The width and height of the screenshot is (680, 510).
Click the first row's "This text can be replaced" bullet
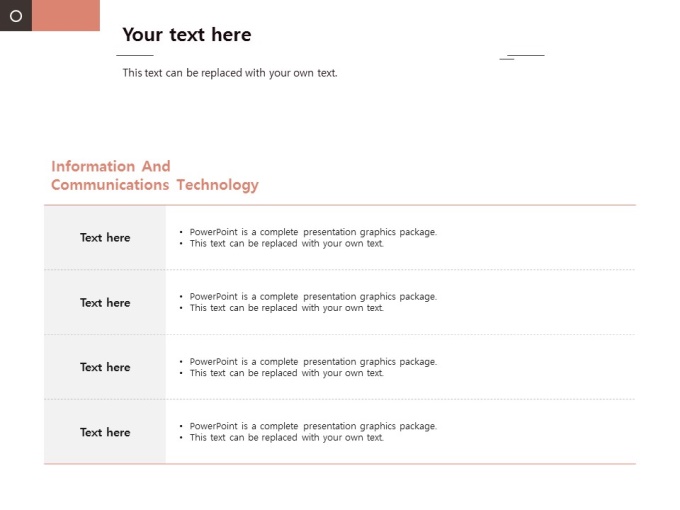[287, 244]
